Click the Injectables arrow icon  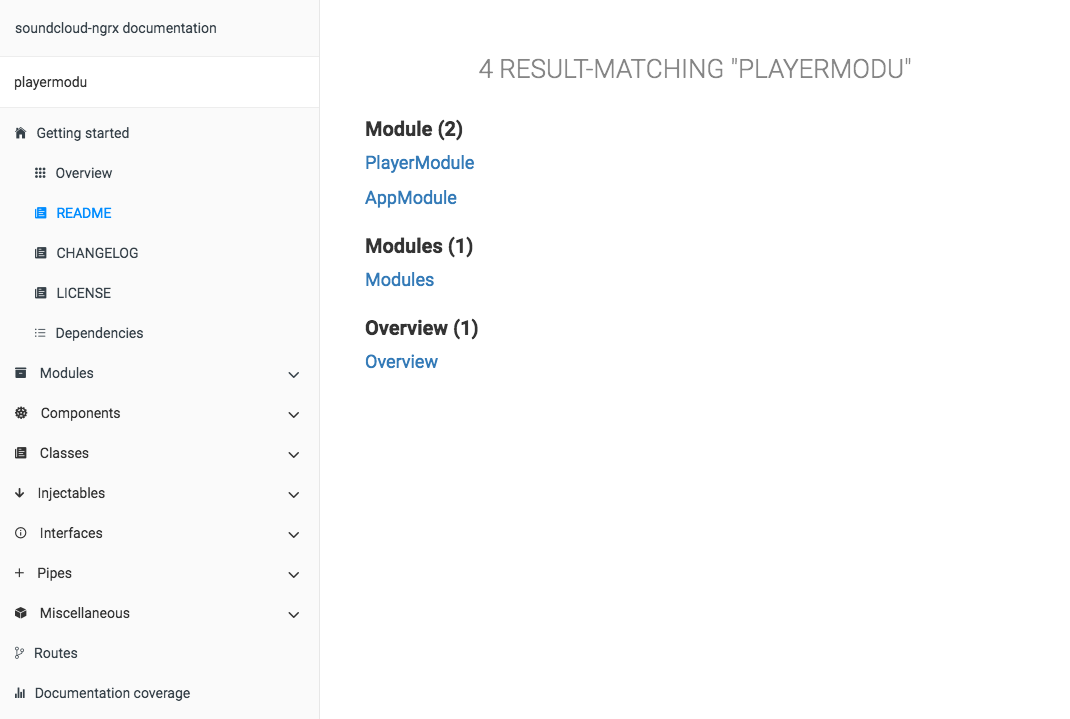coord(20,492)
